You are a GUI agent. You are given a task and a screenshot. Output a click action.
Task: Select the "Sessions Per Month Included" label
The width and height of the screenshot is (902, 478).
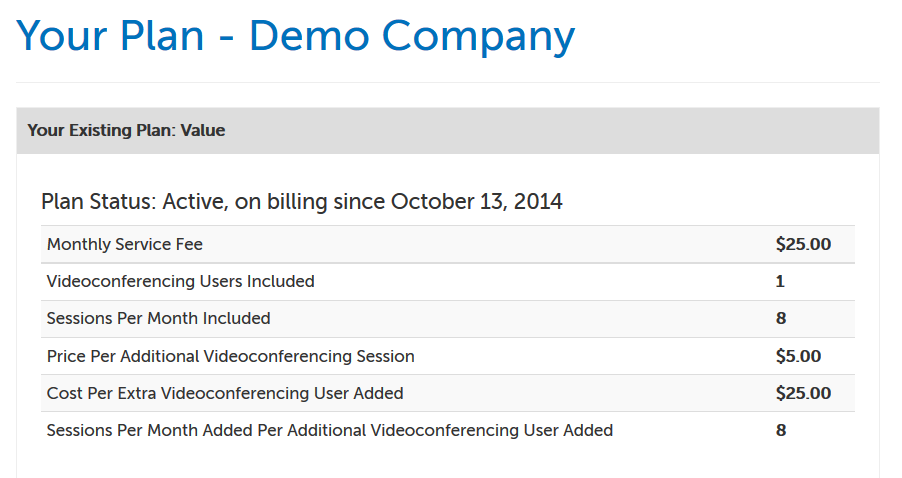click(159, 318)
